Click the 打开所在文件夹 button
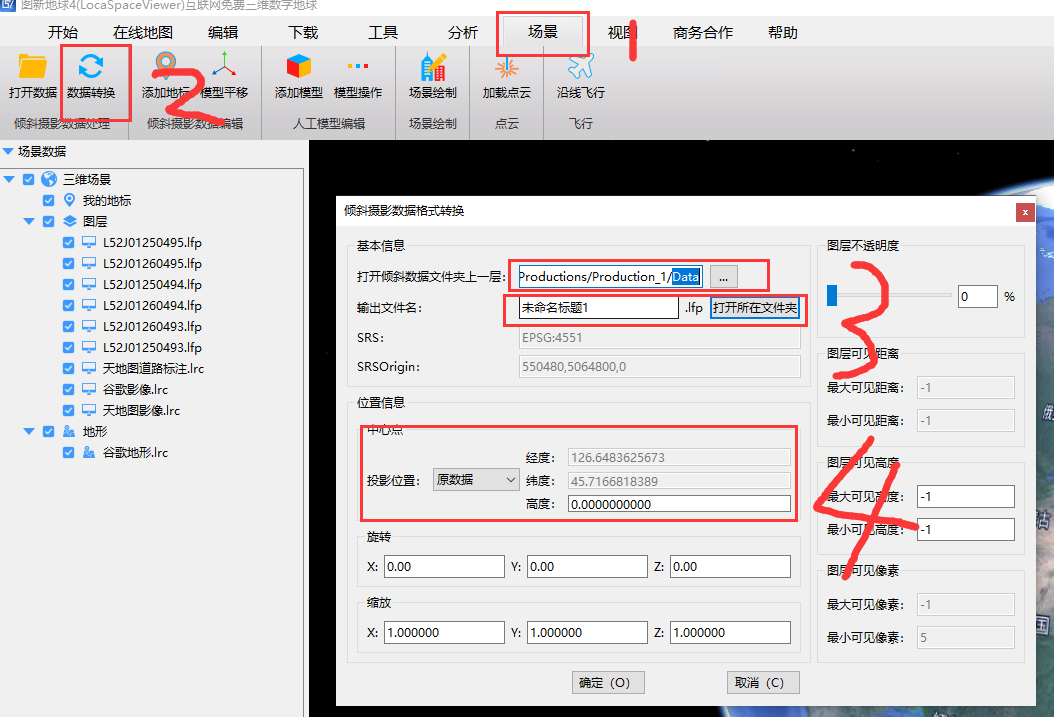Screen dimensions: 1054x717 pos(755,309)
